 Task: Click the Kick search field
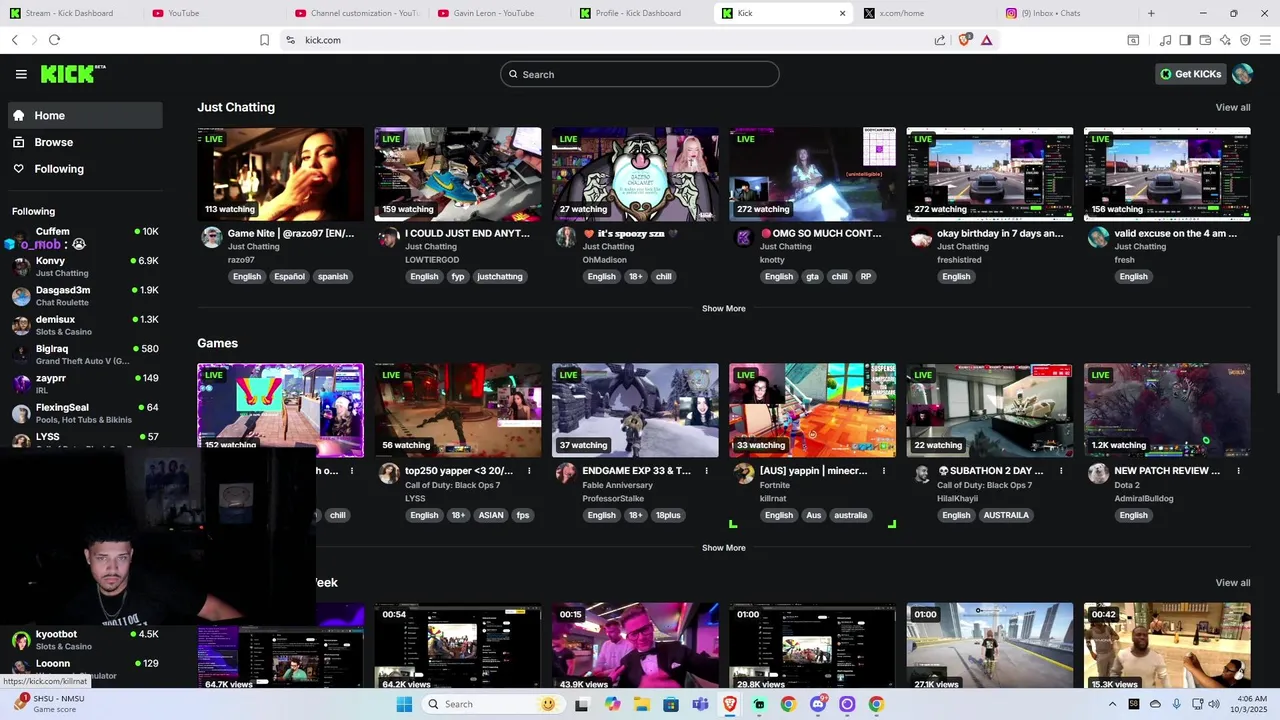[x=640, y=74]
